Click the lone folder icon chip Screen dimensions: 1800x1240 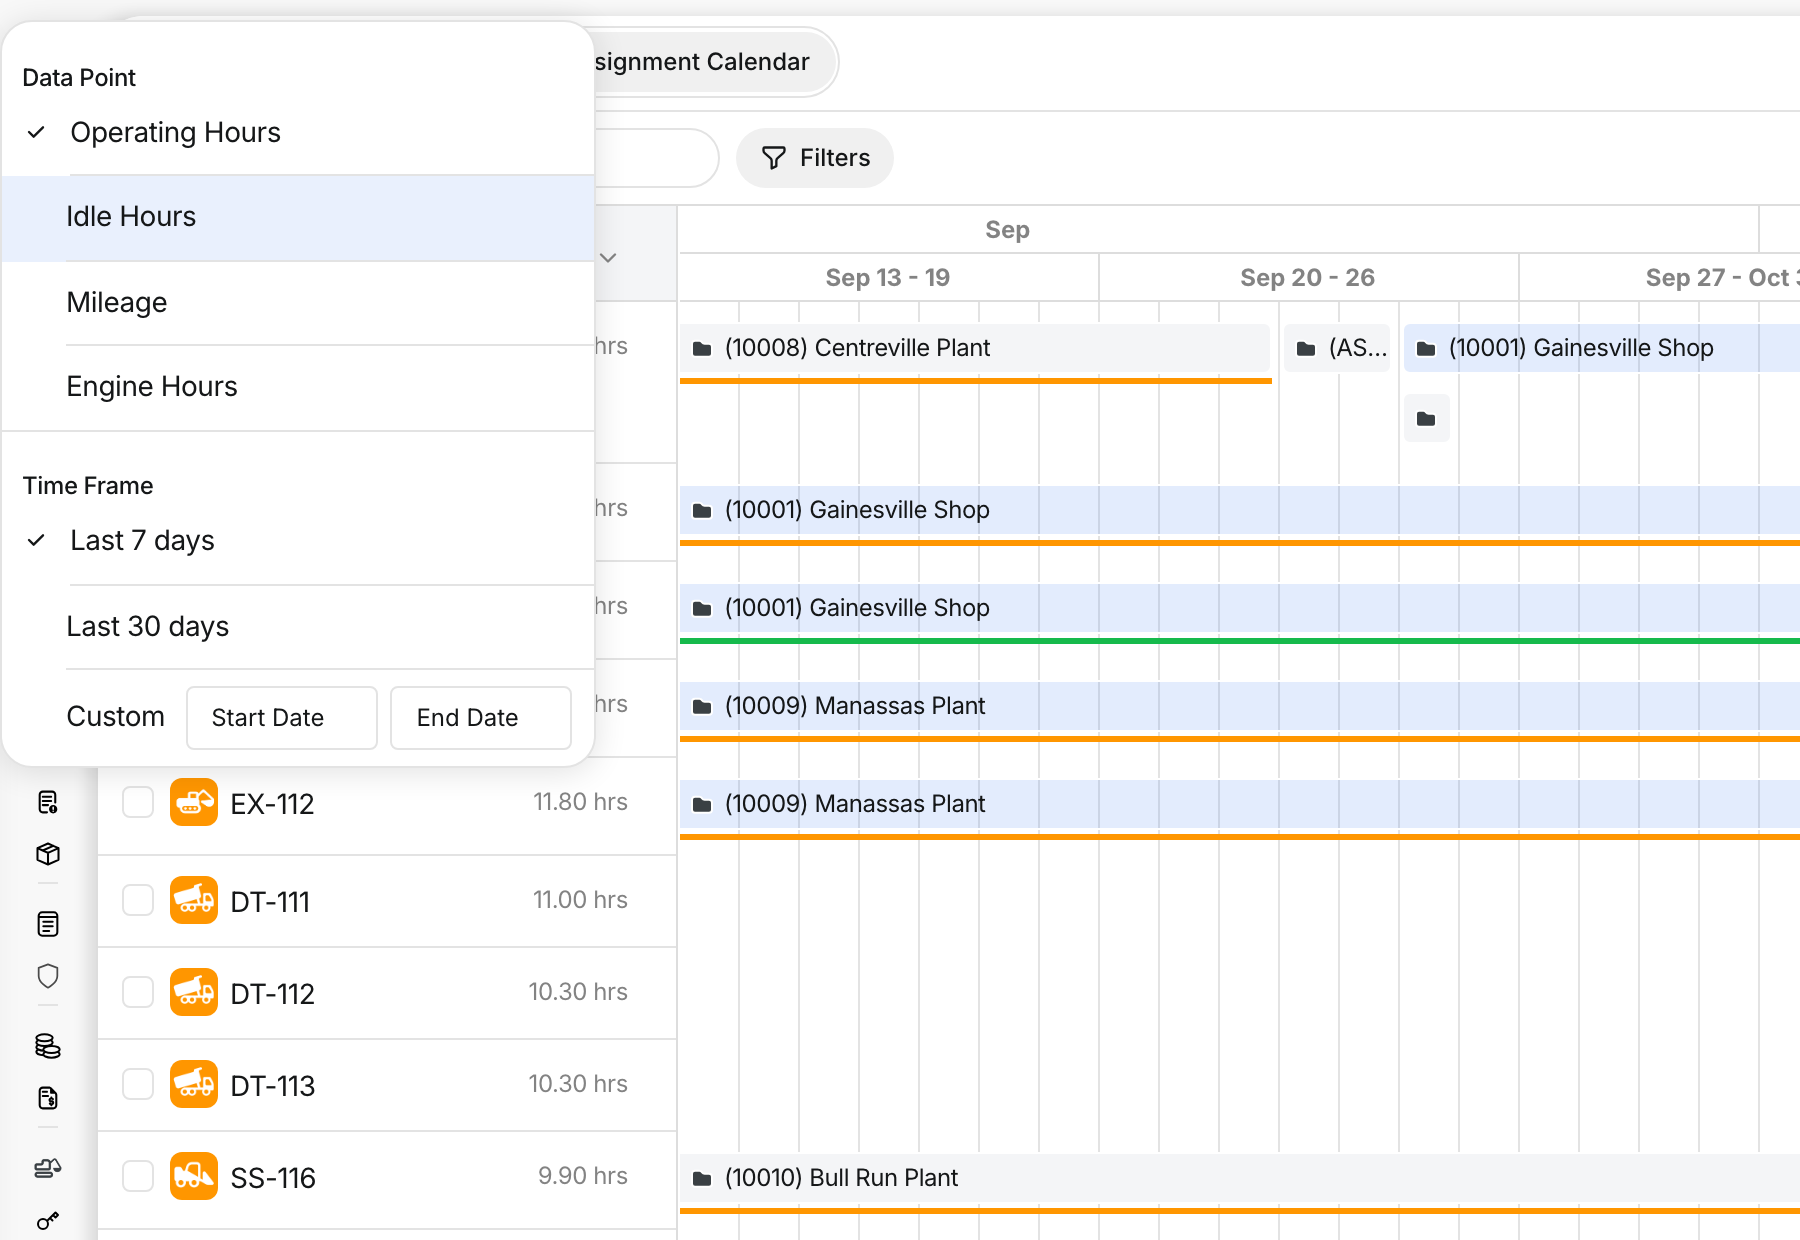tap(1427, 418)
